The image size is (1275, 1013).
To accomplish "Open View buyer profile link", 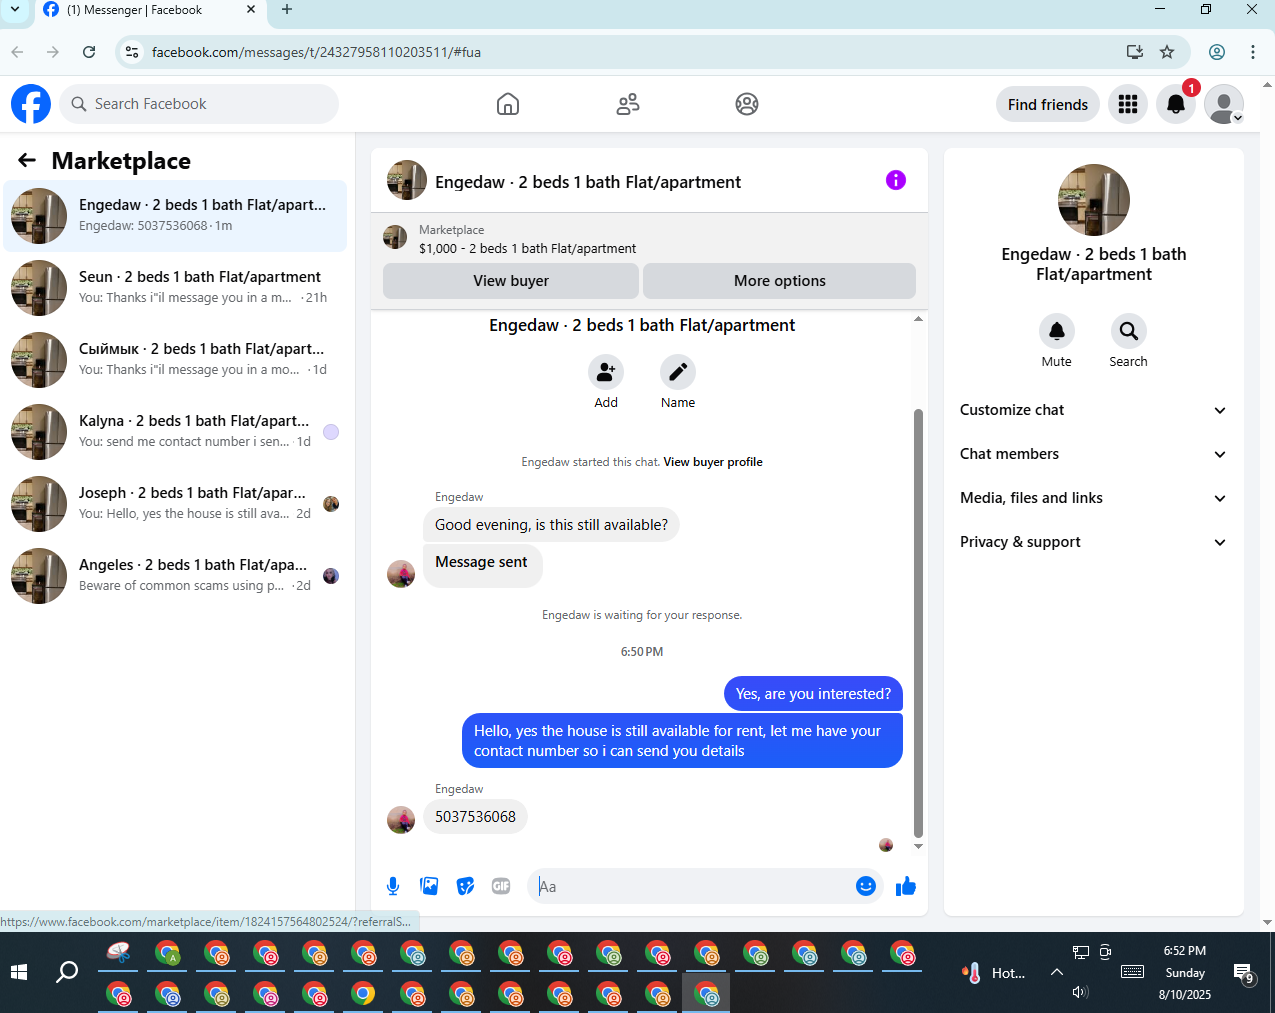I will click(x=713, y=462).
